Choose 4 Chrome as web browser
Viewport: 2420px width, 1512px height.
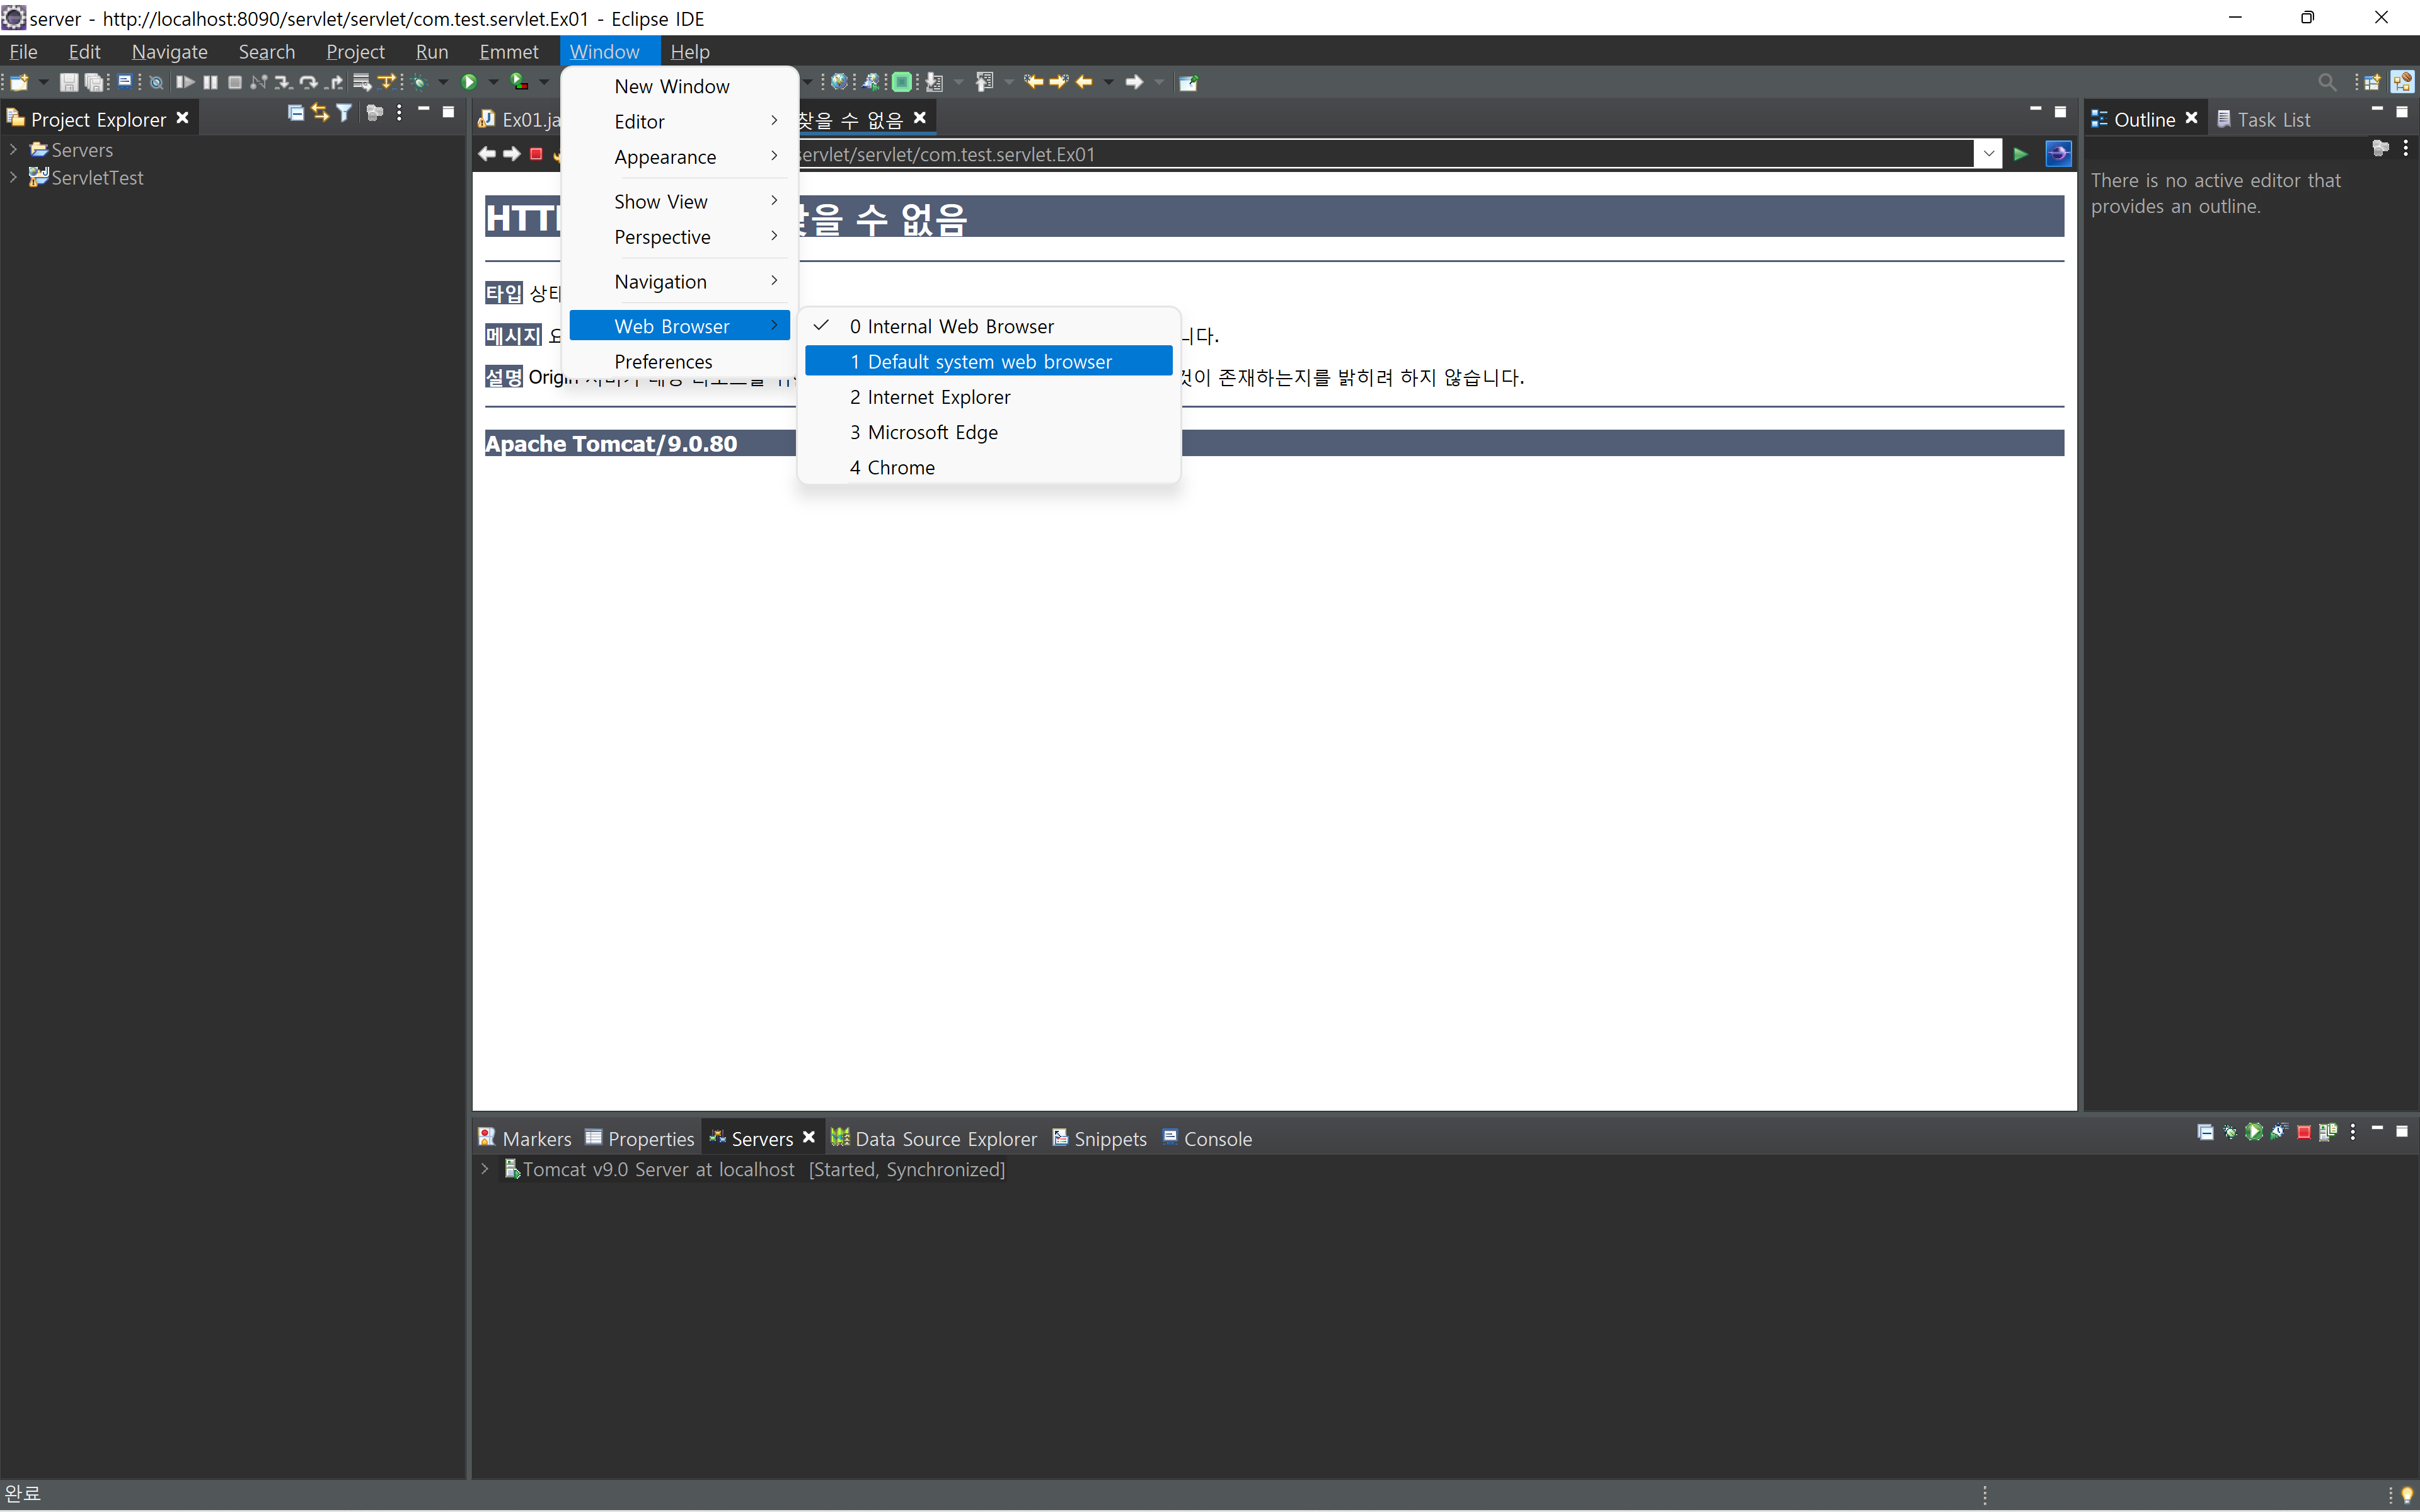(900, 467)
